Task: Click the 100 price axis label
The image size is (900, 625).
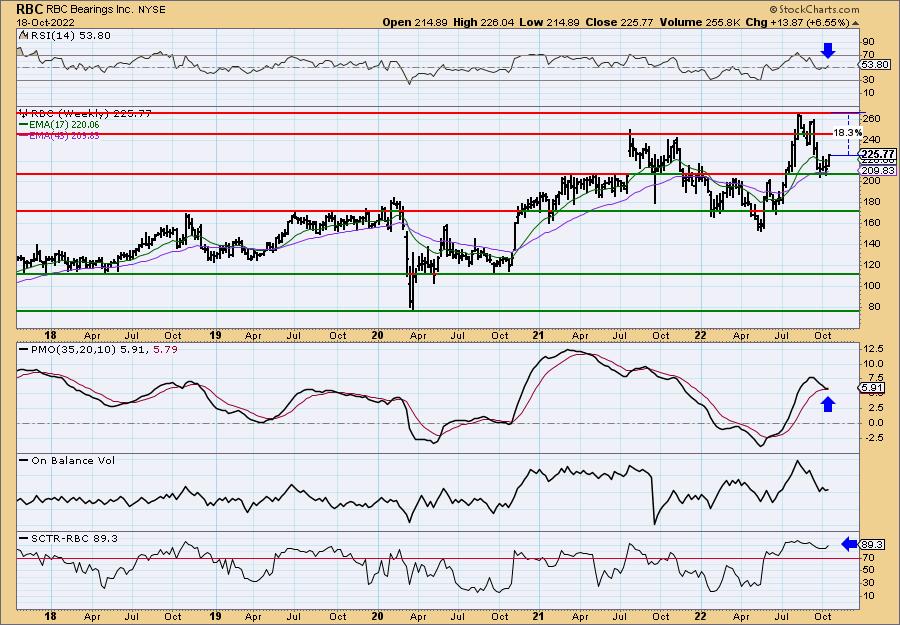Action: pyautogui.click(x=871, y=286)
